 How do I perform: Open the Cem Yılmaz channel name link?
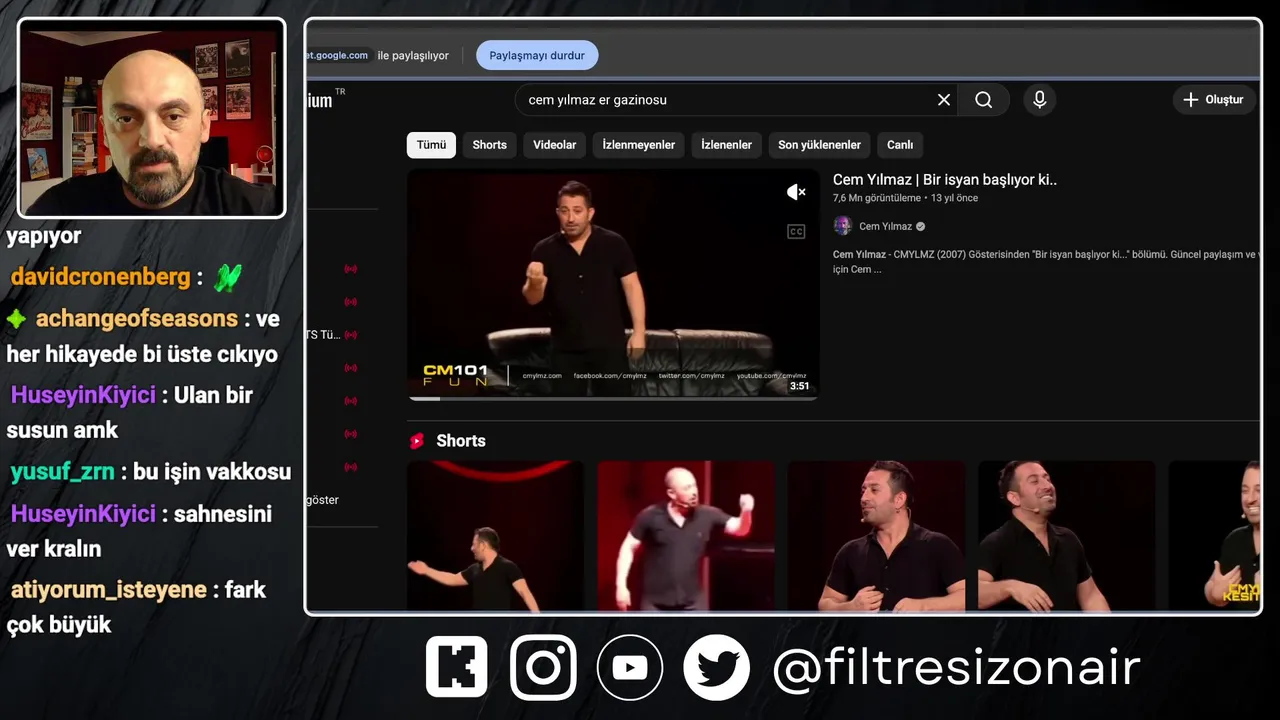[x=885, y=227]
